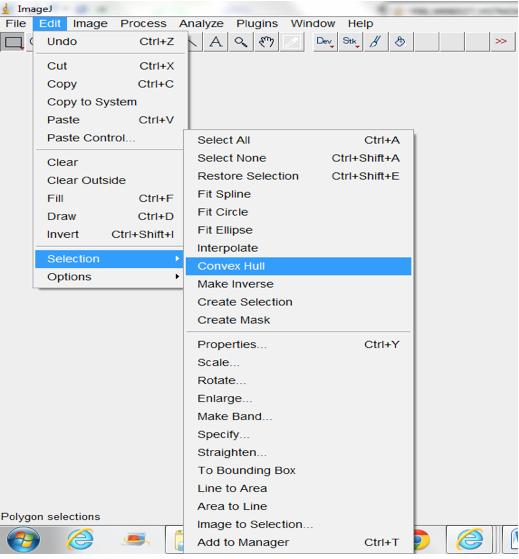The width and height of the screenshot is (519, 559).
Task: Open the Stk stacks menu tool
Action: click(x=350, y=42)
